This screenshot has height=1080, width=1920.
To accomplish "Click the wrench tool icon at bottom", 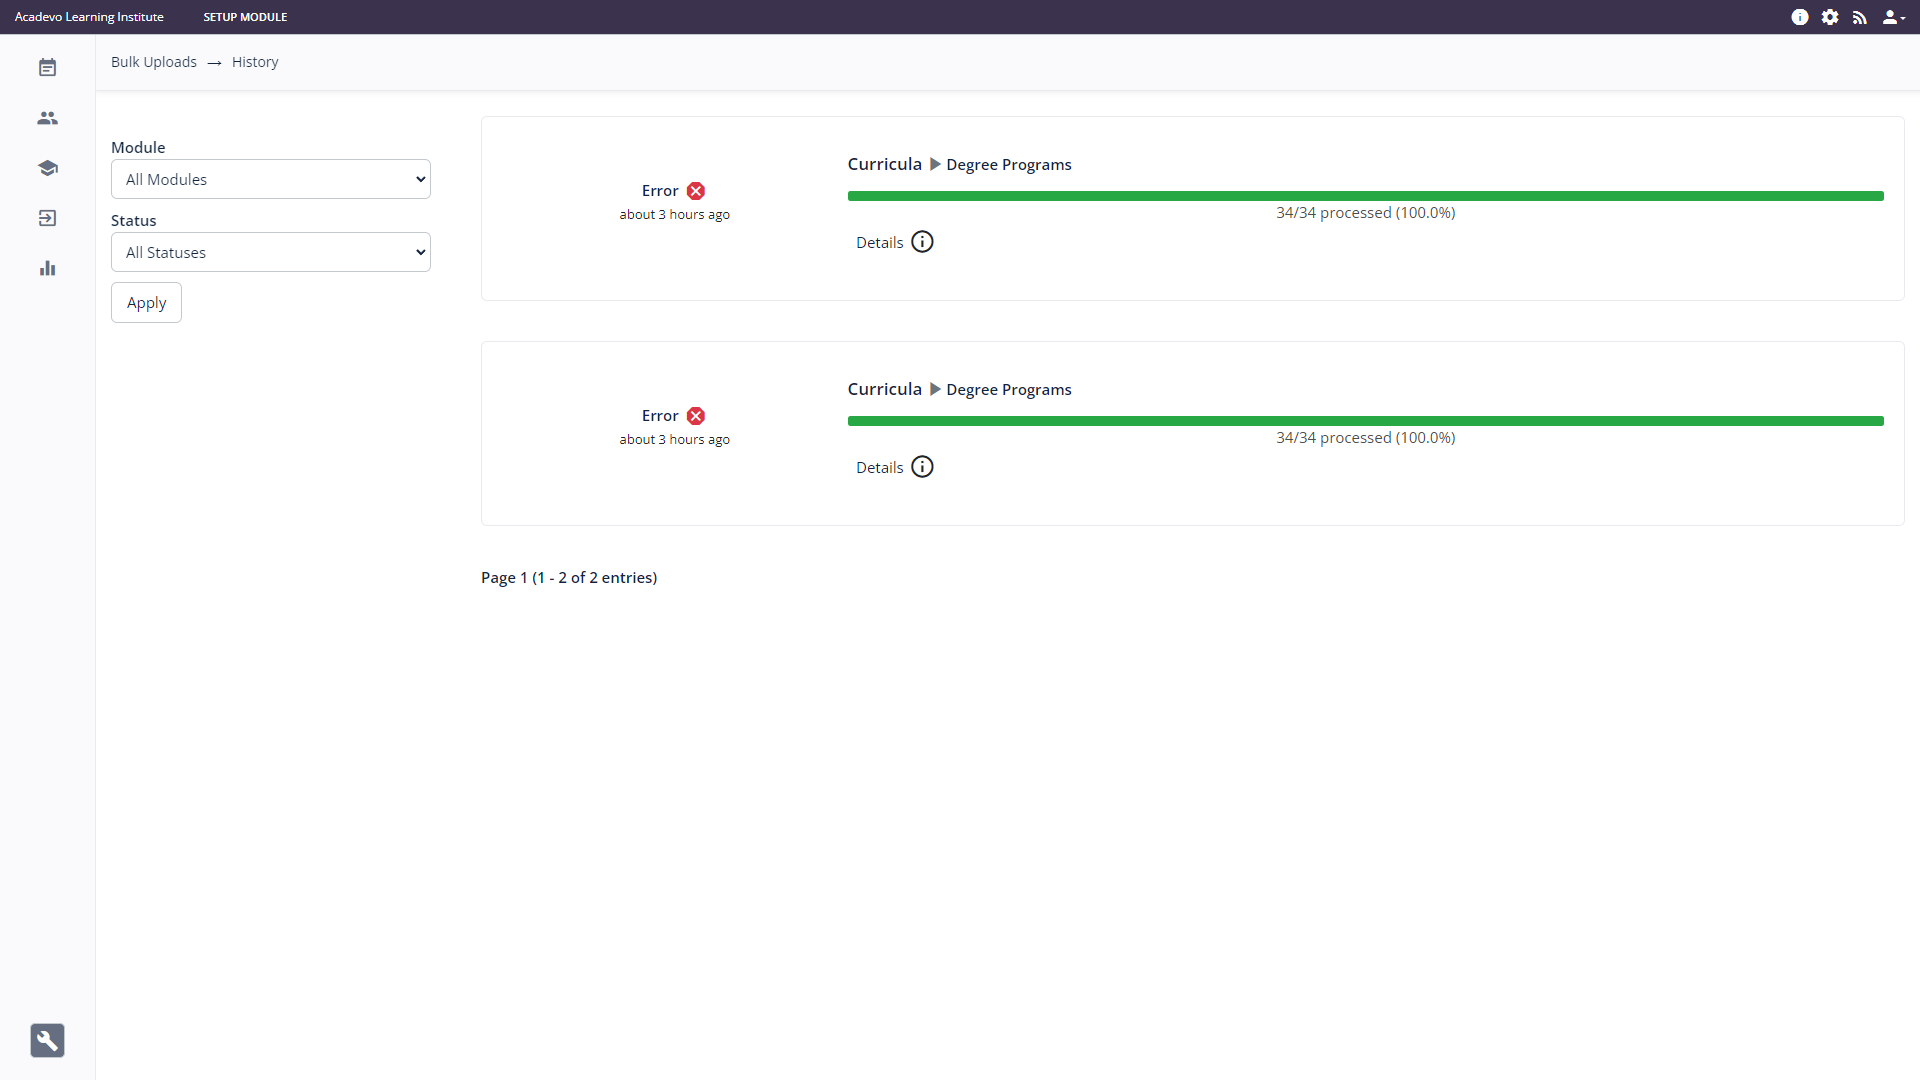I will (47, 1040).
